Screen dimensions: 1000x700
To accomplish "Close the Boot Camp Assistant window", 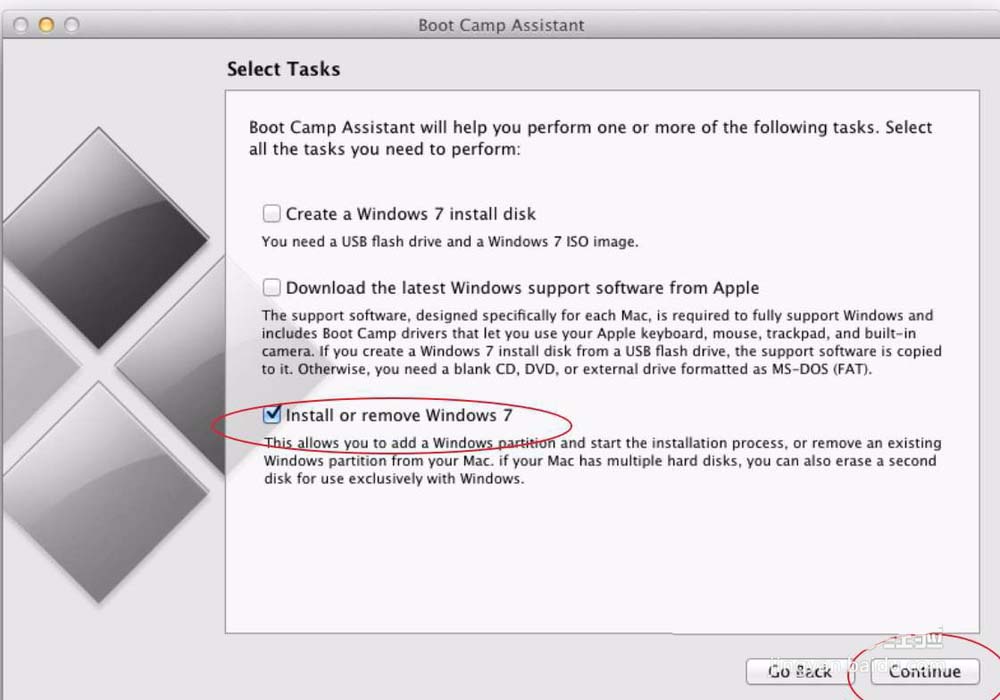I will pos(20,25).
